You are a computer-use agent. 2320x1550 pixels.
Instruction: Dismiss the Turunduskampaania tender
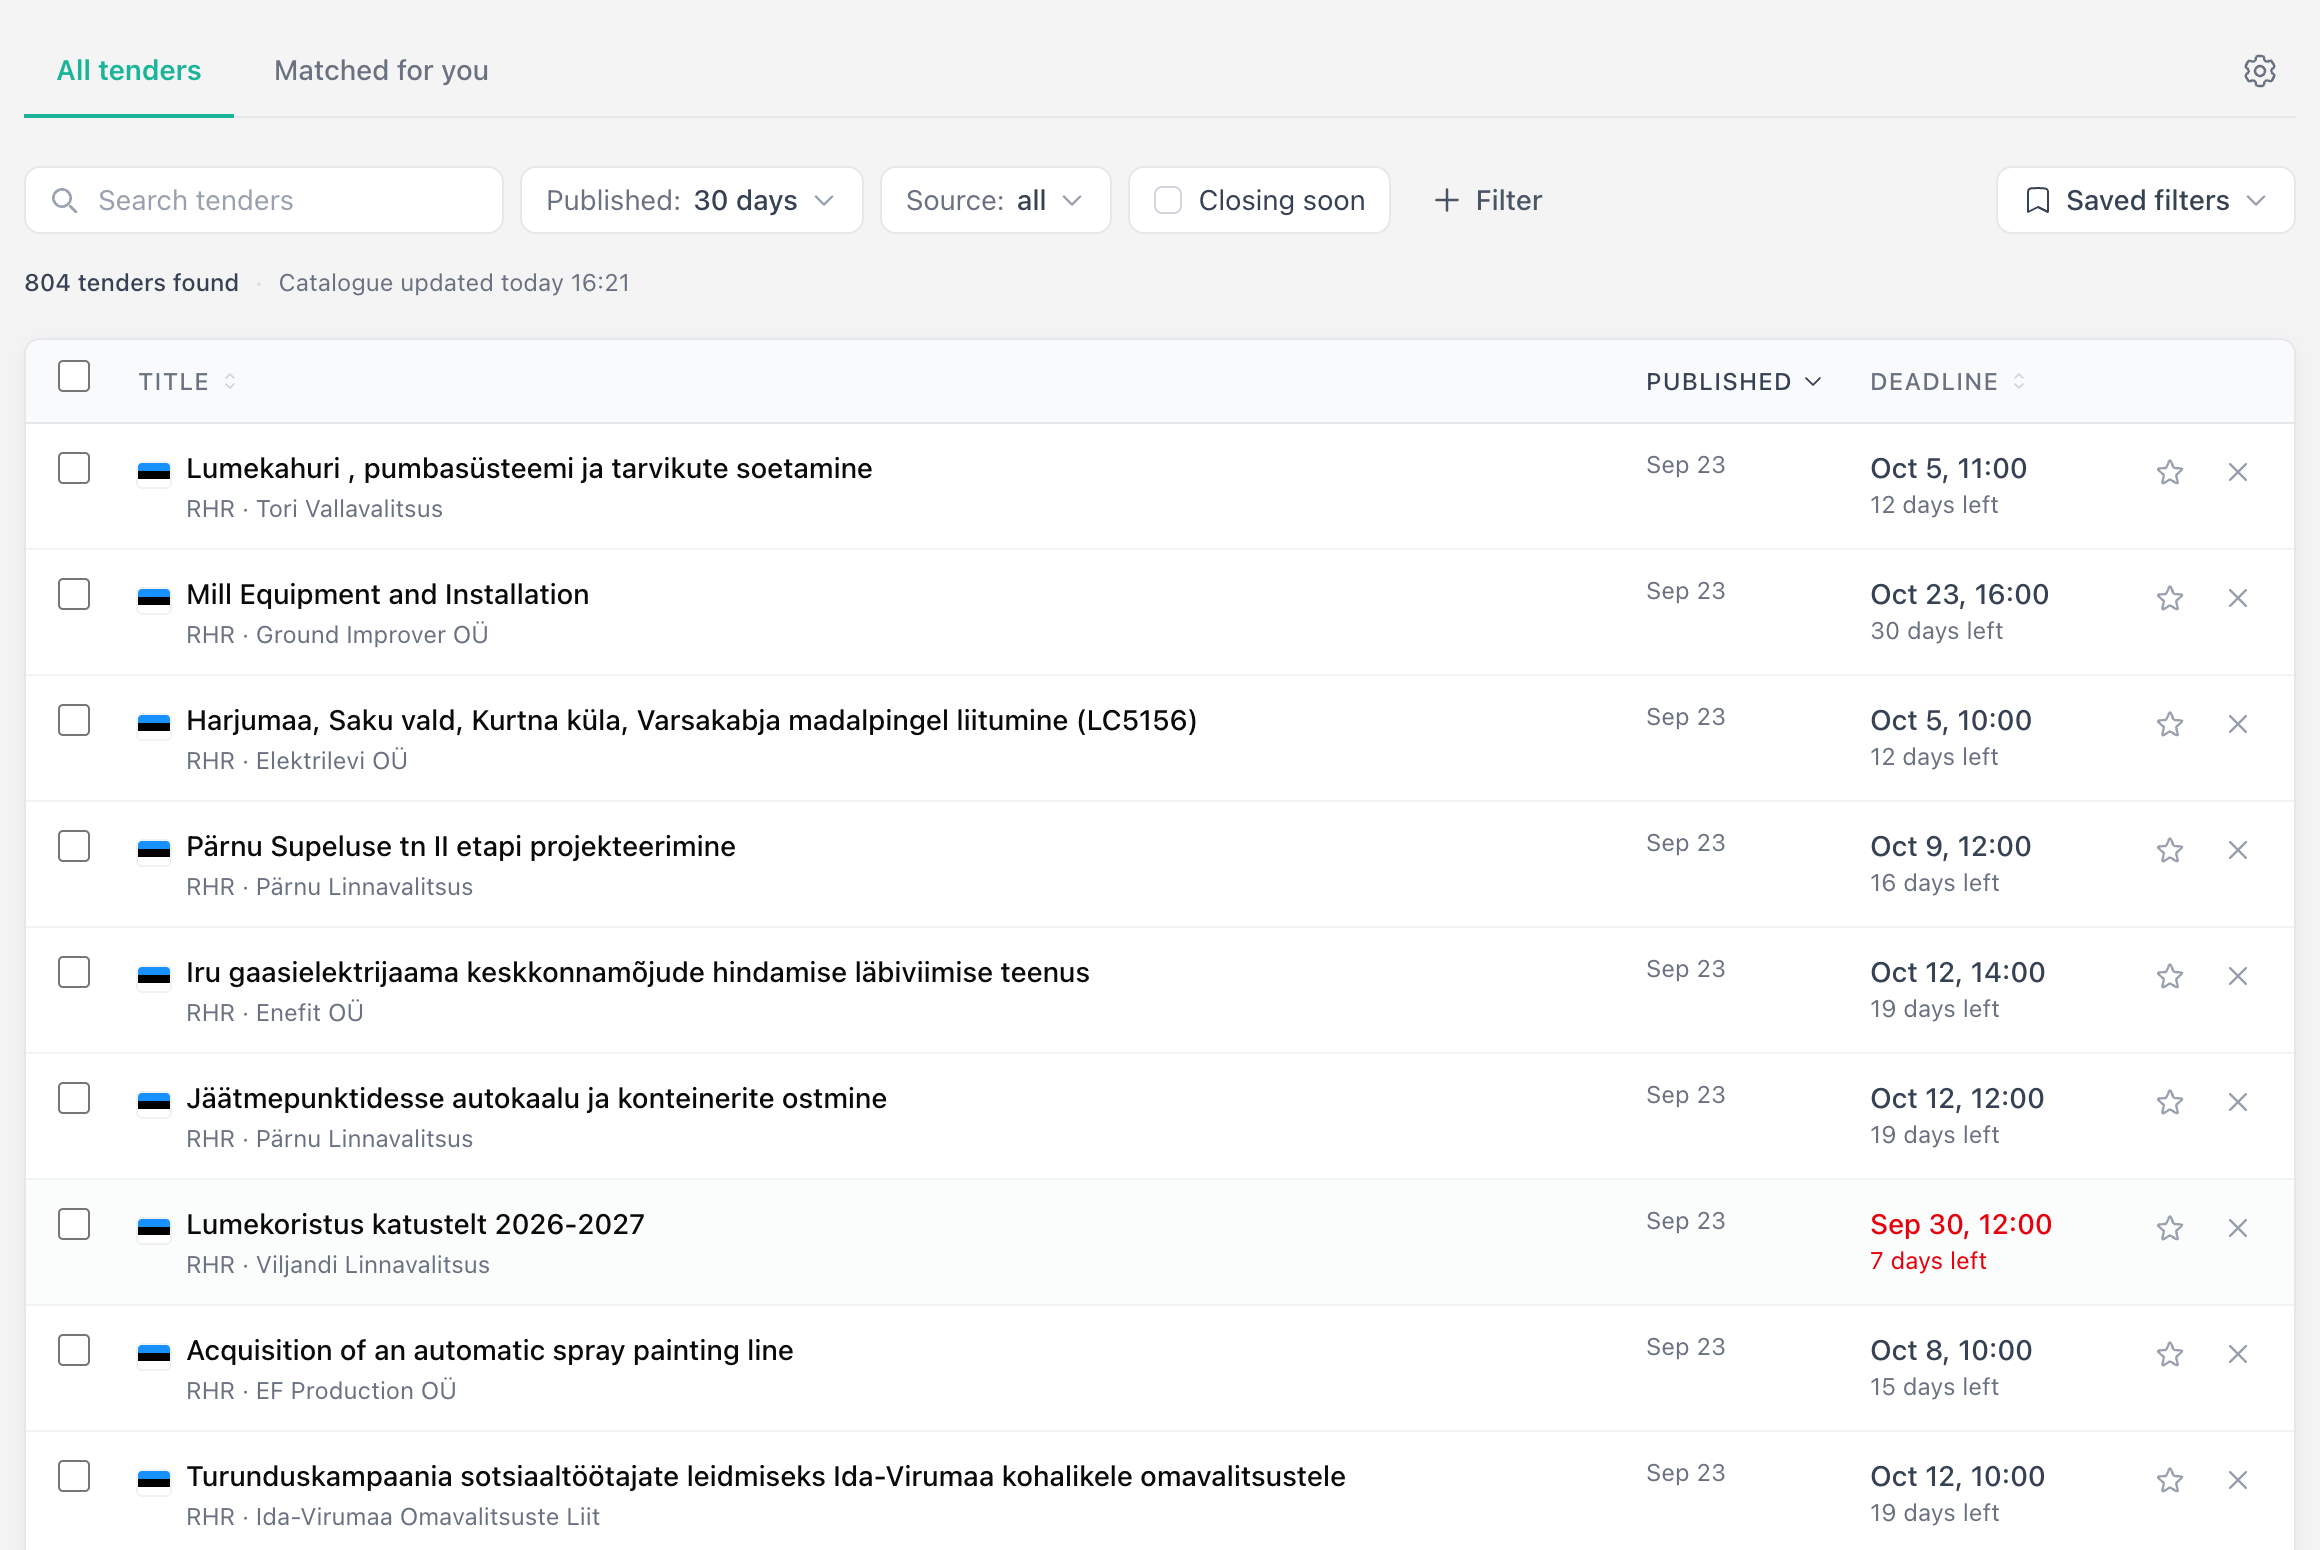(2238, 1480)
